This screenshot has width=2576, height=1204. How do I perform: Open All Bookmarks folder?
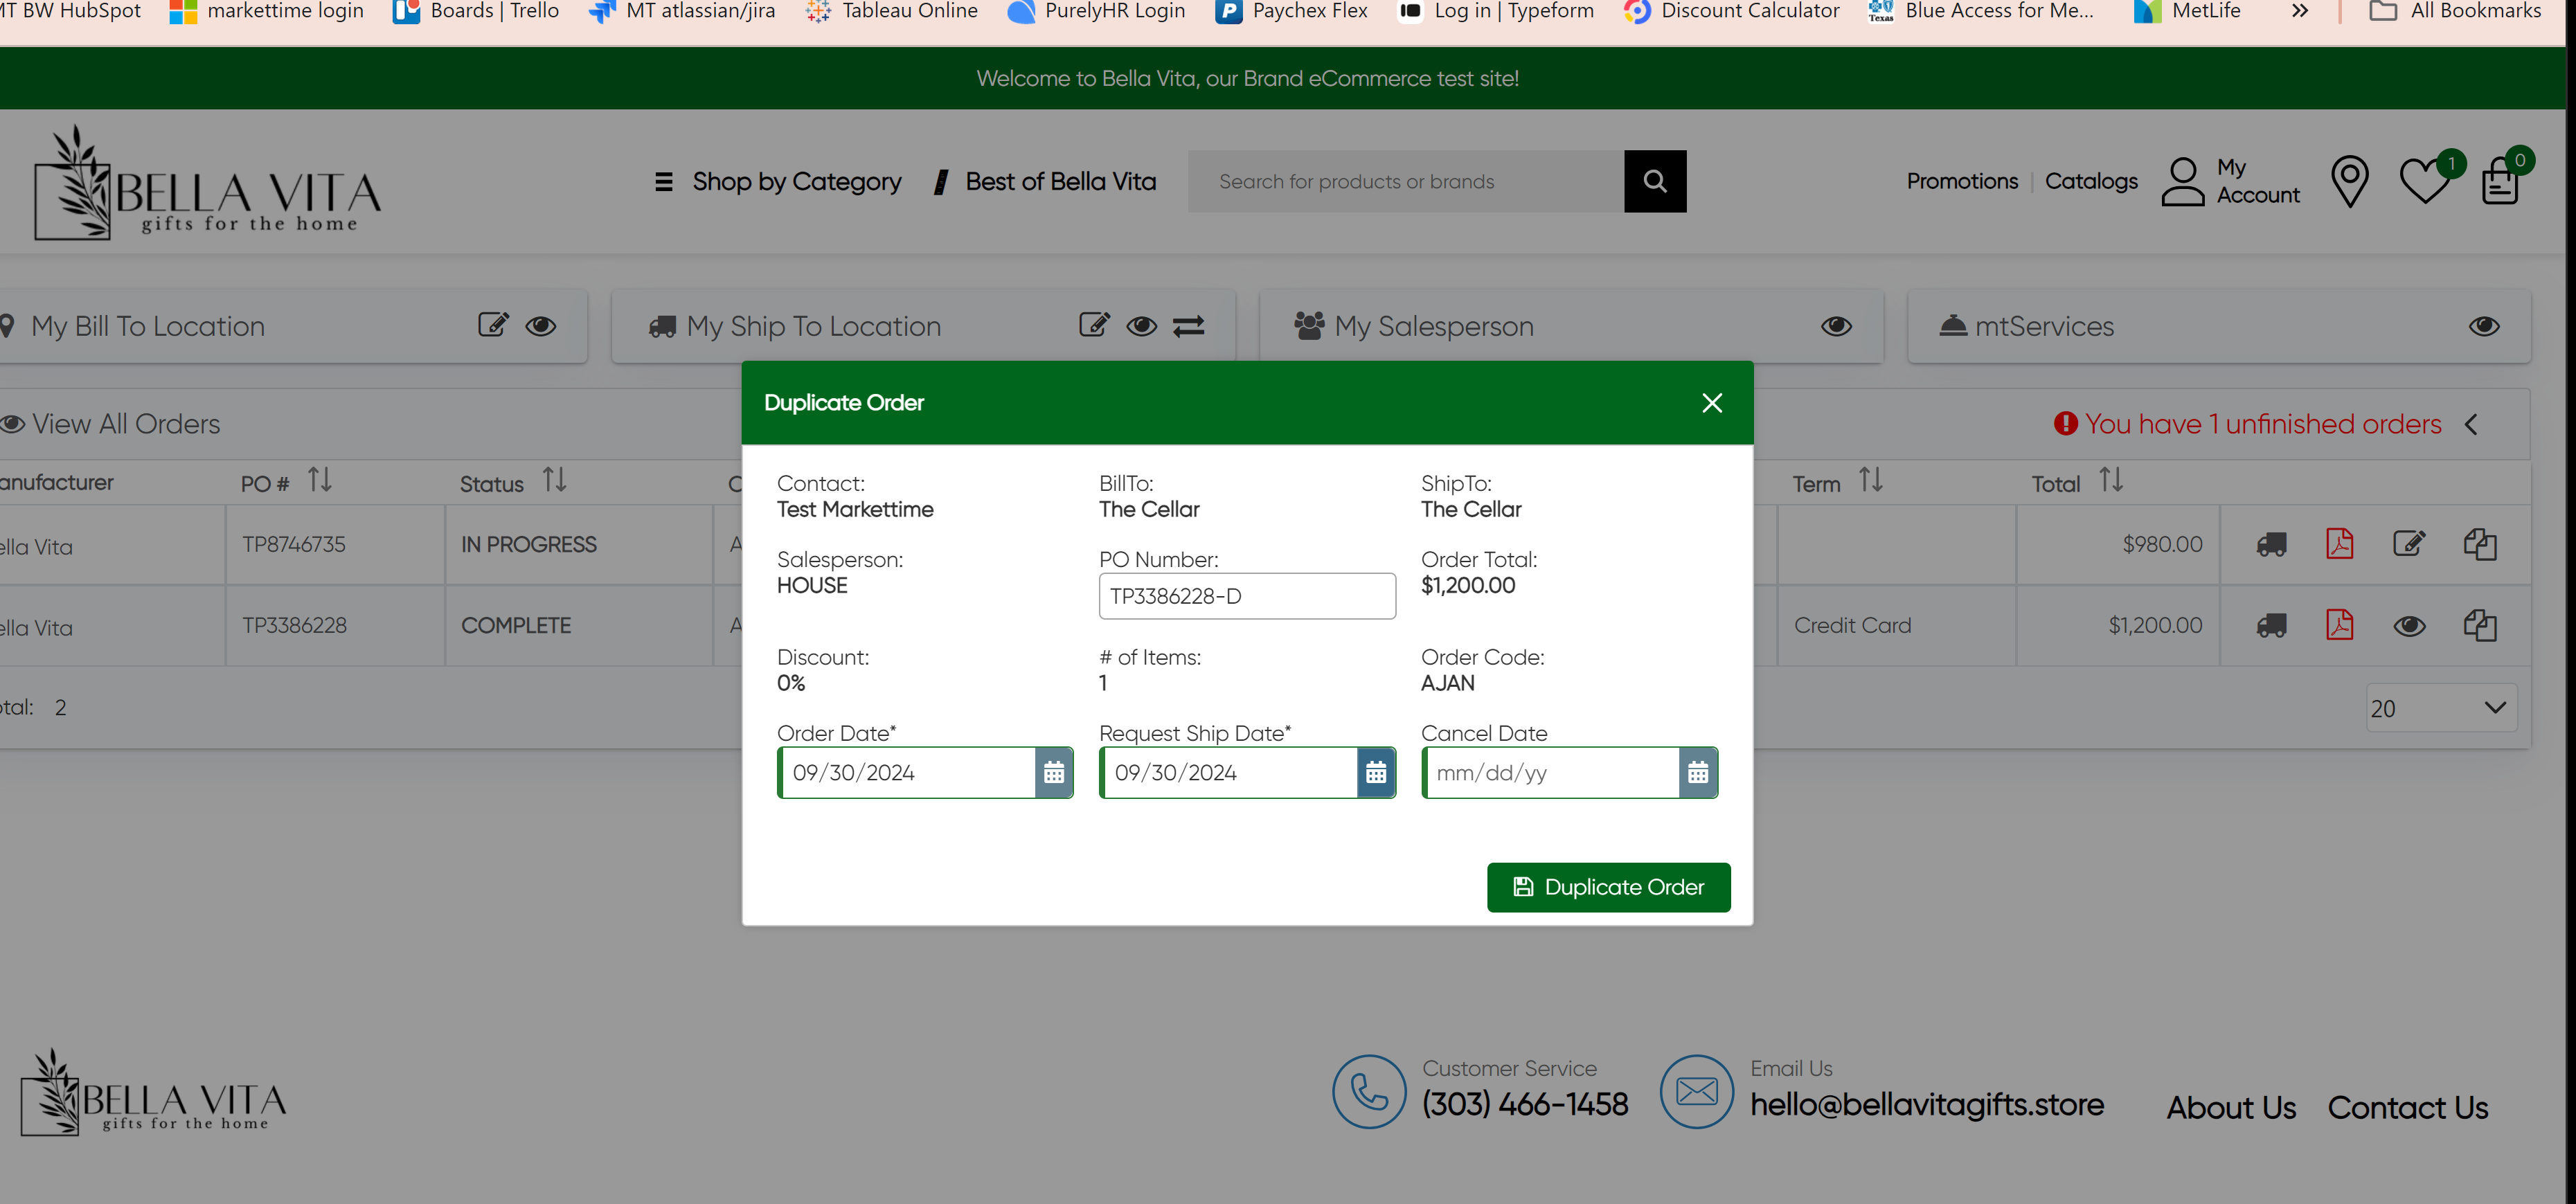2455,11
